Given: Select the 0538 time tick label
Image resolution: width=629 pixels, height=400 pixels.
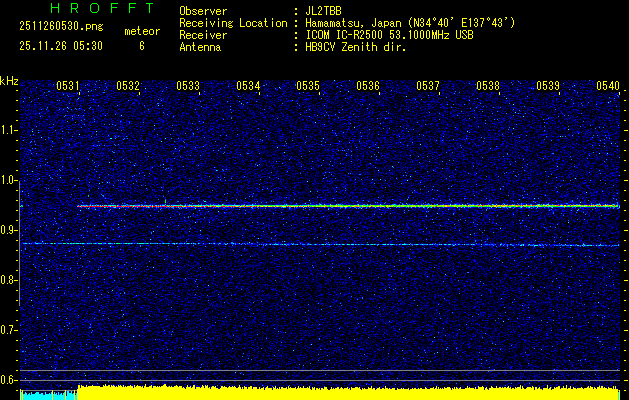Looking at the screenshot, I should pos(488,87).
